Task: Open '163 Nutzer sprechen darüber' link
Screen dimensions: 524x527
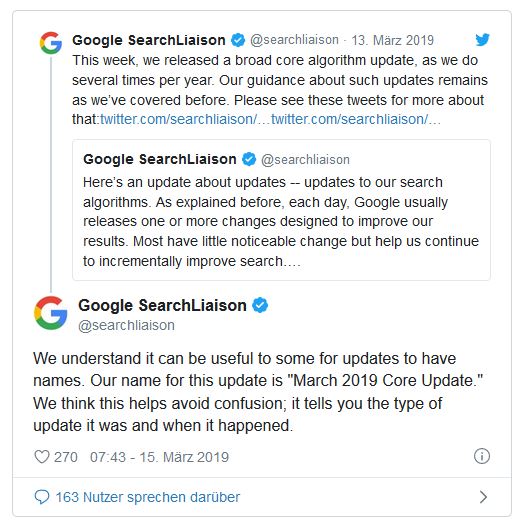Action: click(148, 497)
